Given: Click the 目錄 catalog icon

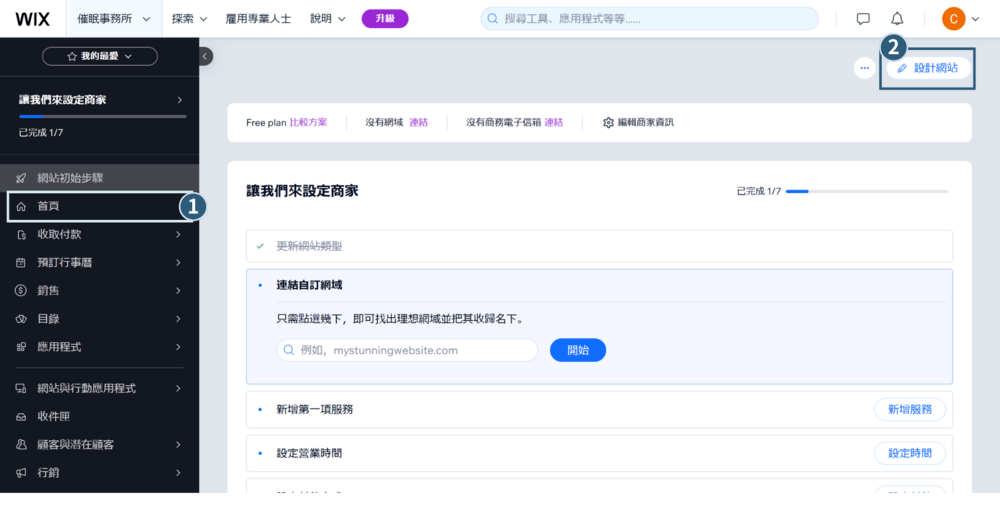Looking at the screenshot, I should tap(21, 319).
